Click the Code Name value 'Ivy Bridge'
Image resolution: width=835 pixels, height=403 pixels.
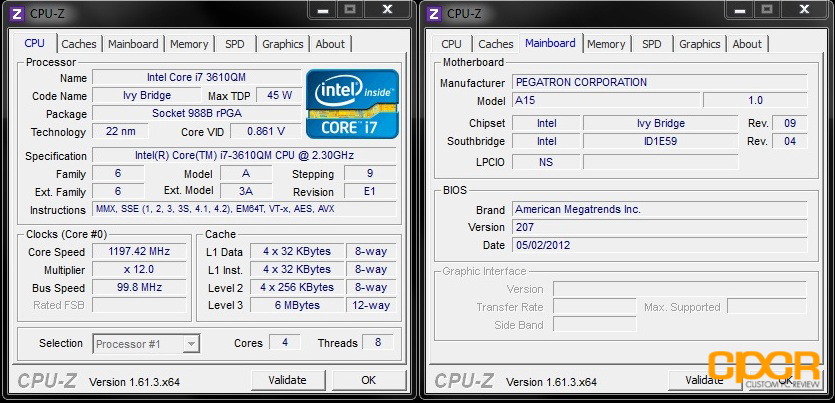click(147, 95)
